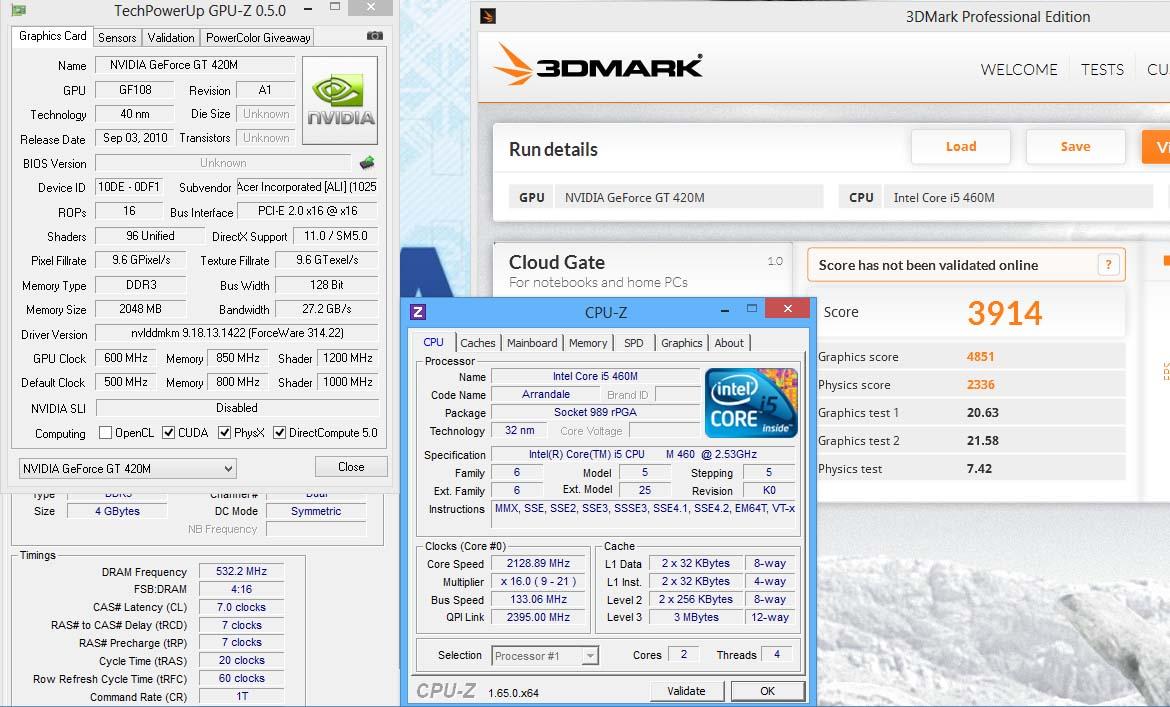
Task: Click the Graphics test 2 value 21.58
Action: [x=983, y=441]
